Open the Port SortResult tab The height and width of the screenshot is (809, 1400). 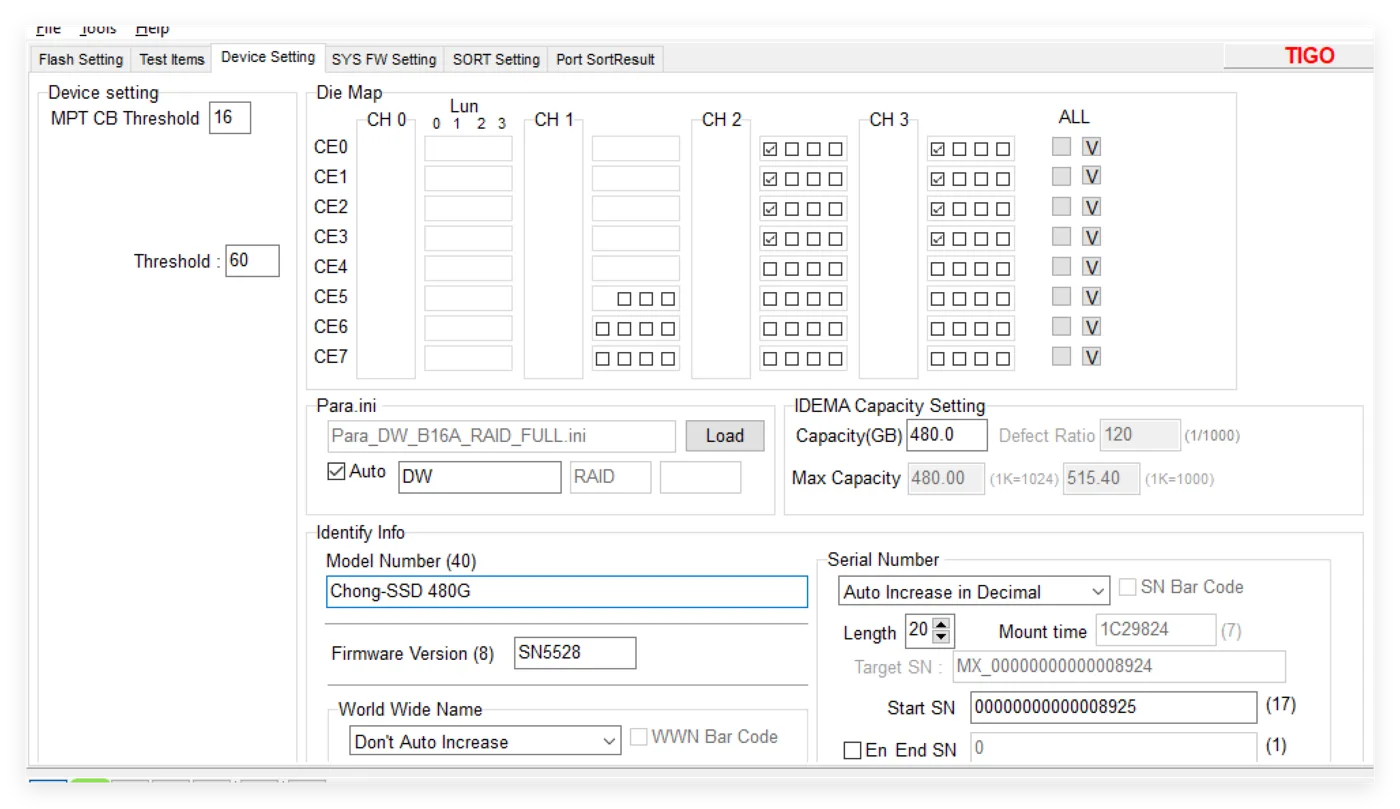pos(605,59)
